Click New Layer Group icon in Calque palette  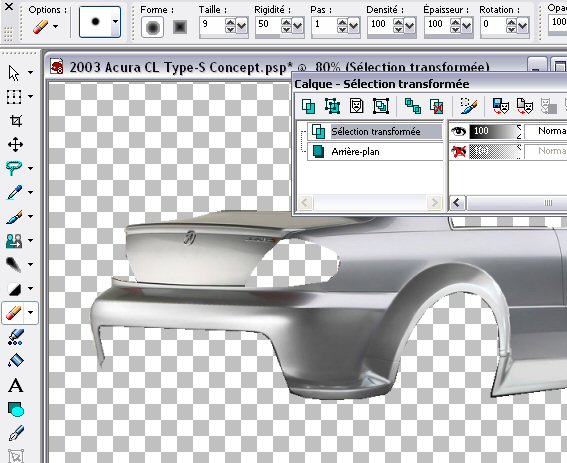381,106
